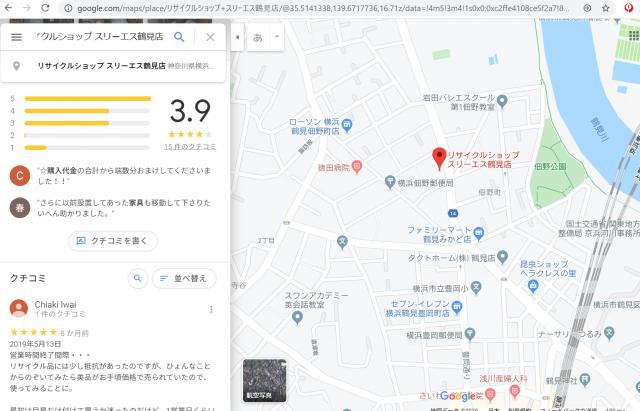Open the input method dropdown arrow
Screen dimensions: 640x411
tap(277, 37)
